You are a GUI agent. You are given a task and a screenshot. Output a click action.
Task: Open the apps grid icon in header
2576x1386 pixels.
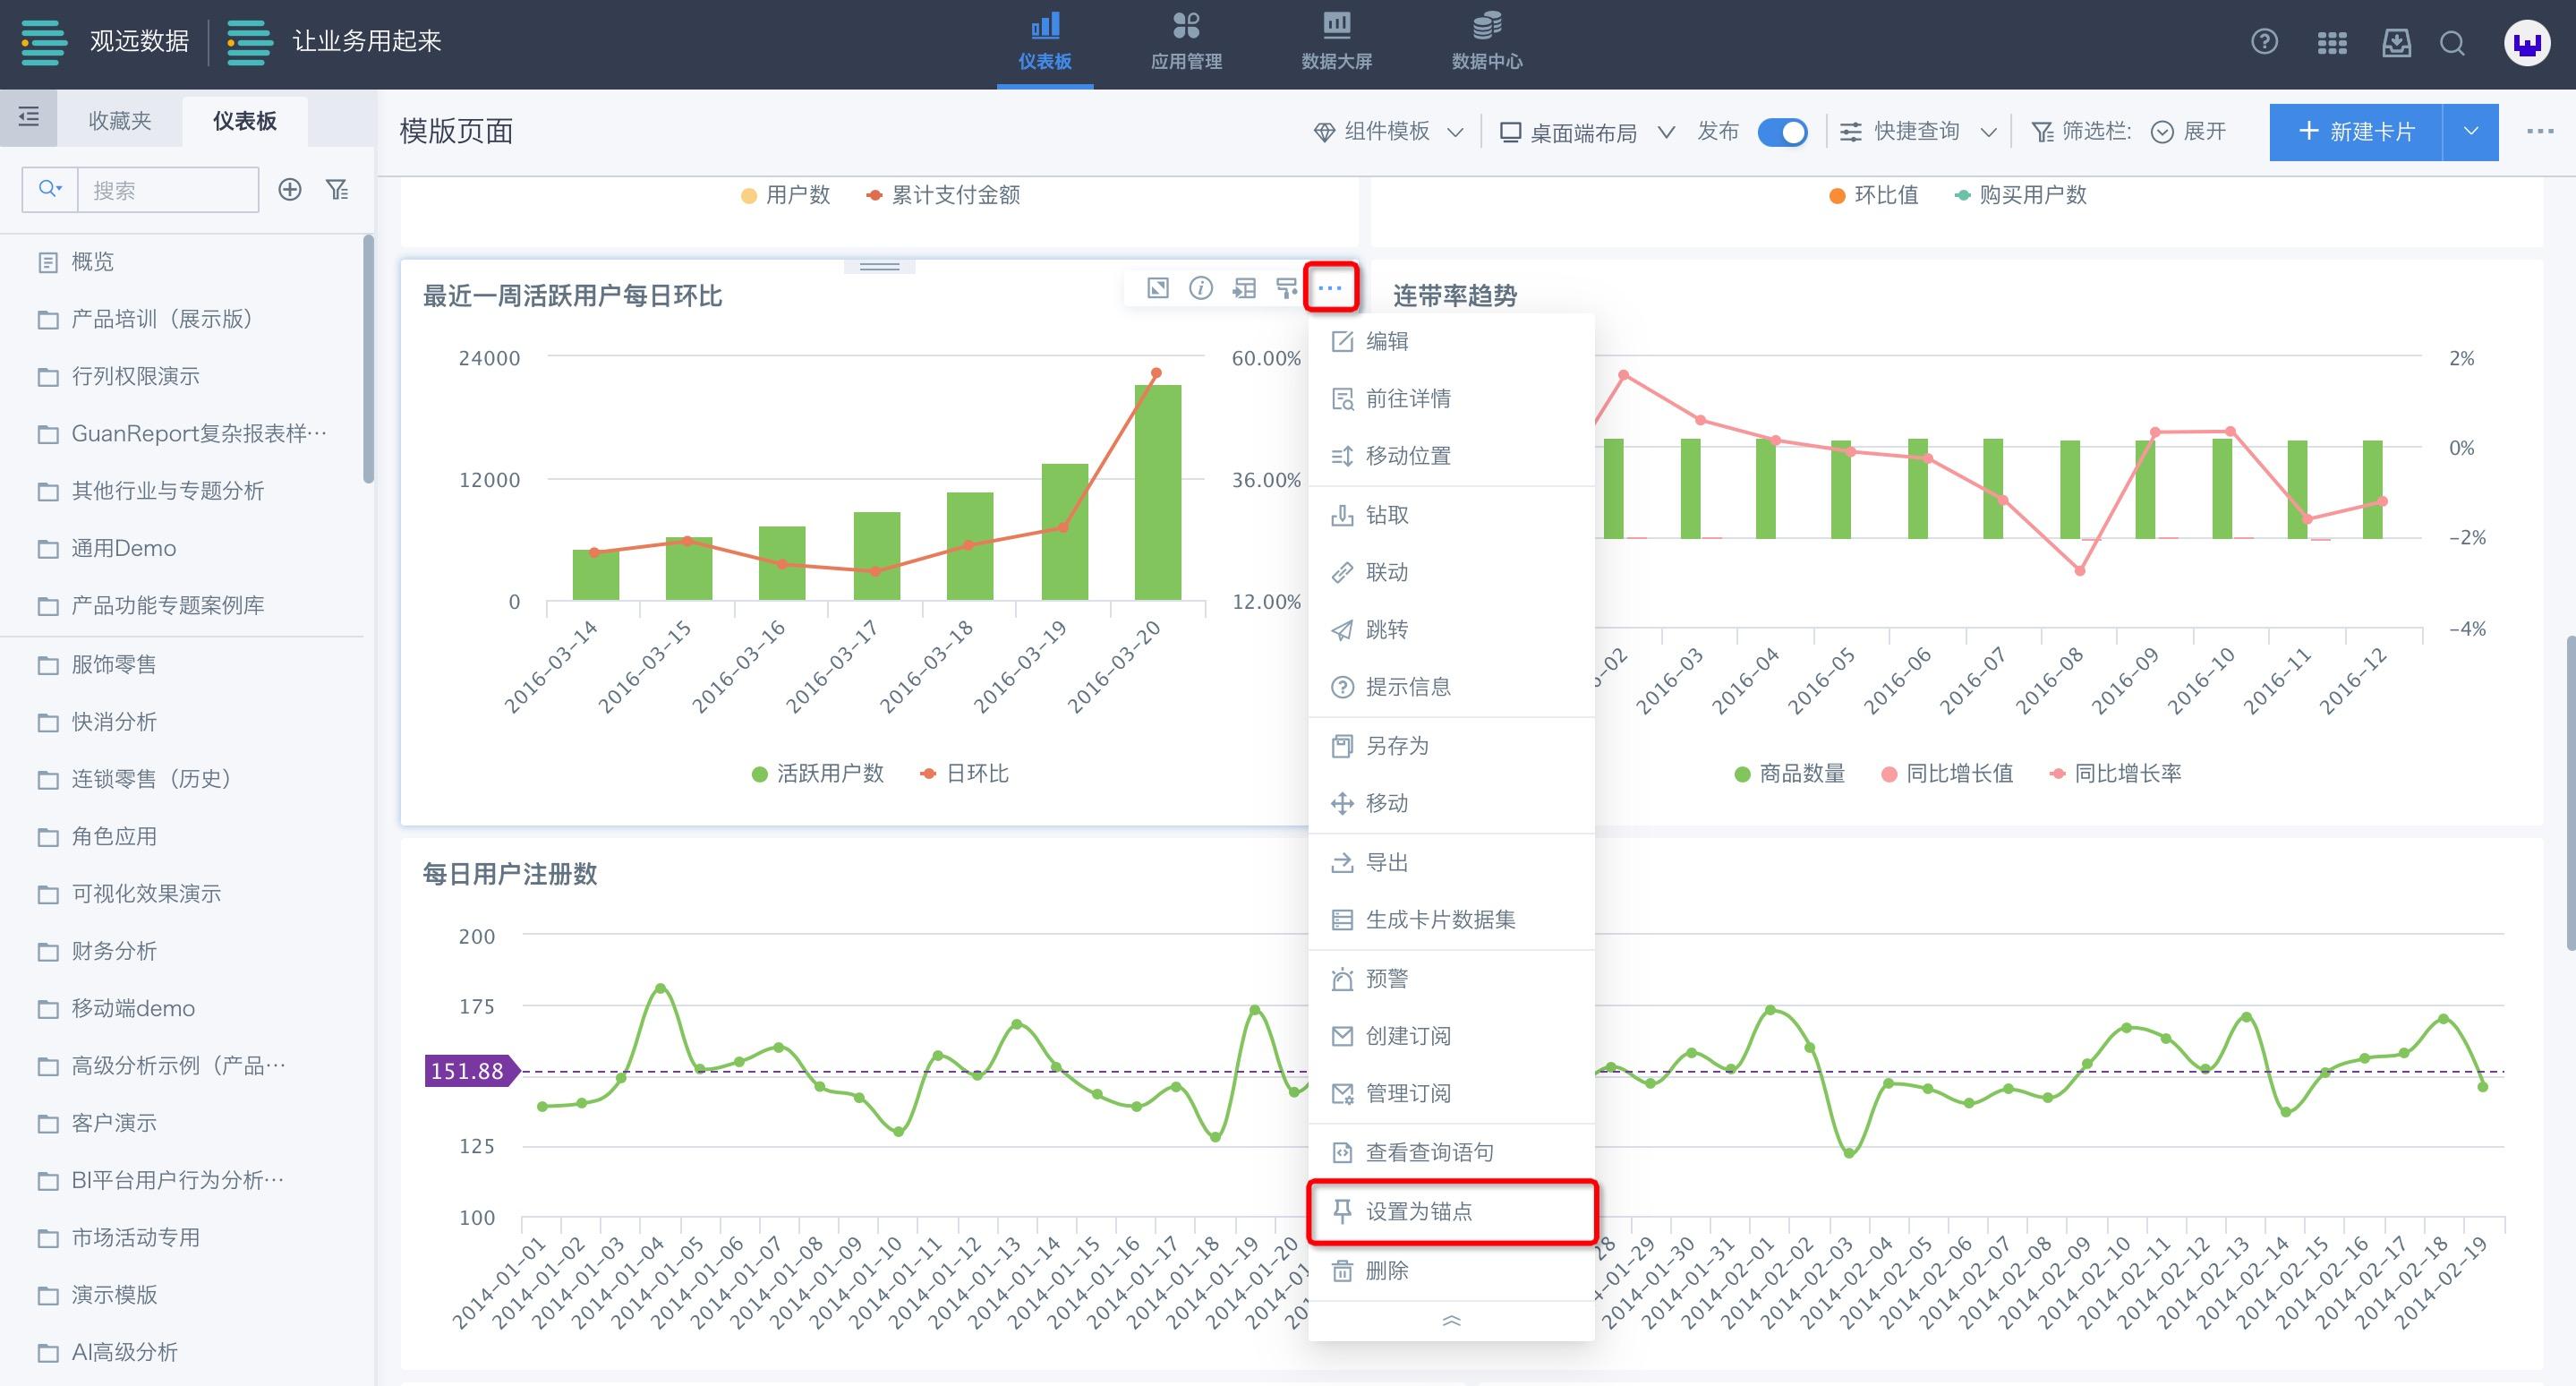click(2332, 43)
